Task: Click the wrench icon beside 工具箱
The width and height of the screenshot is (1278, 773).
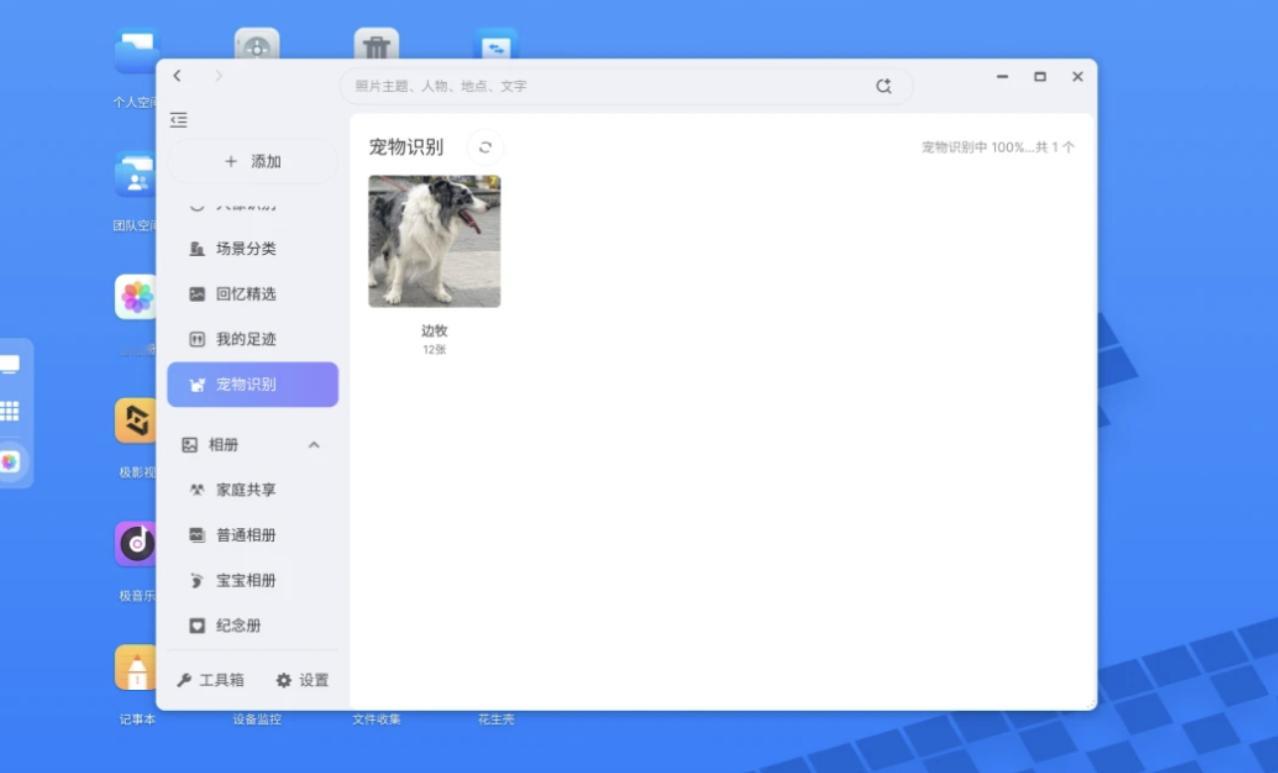Action: coord(184,680)
